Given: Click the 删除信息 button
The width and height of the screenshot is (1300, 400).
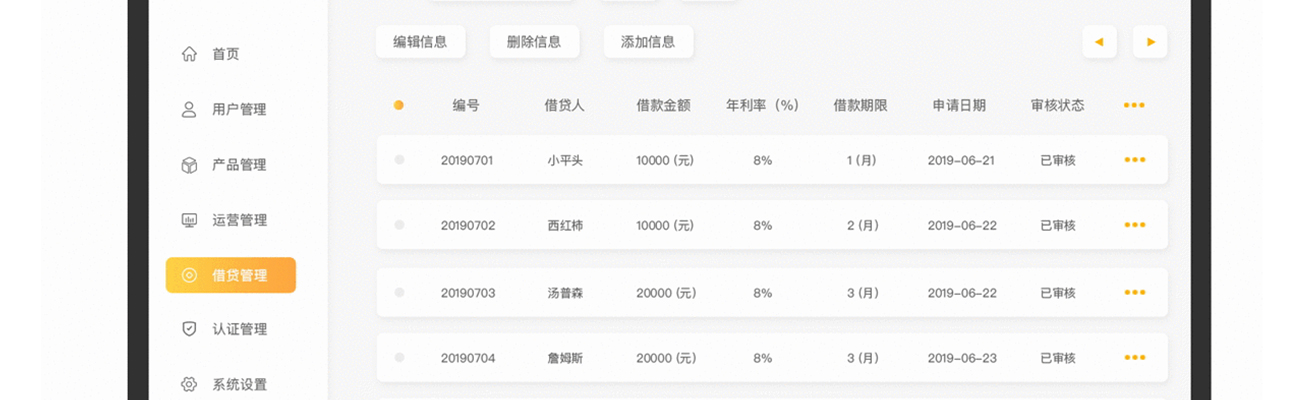Looking at the screenshot, I should click(534, 41).
